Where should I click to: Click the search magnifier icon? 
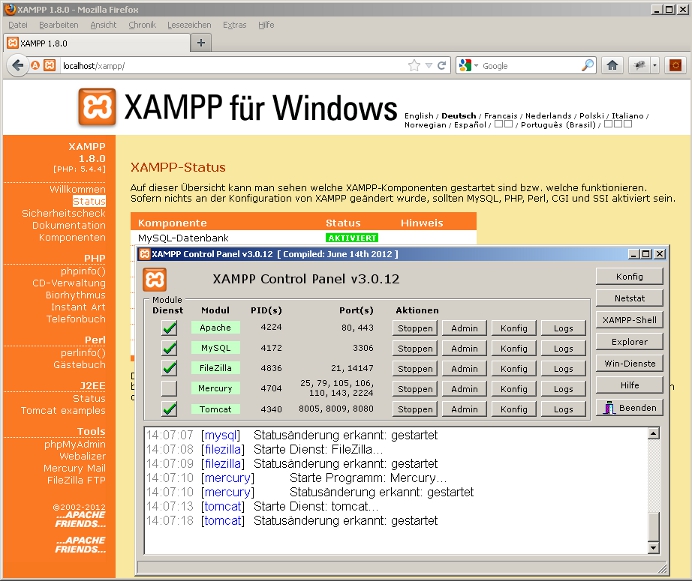(x=587, y=66)
